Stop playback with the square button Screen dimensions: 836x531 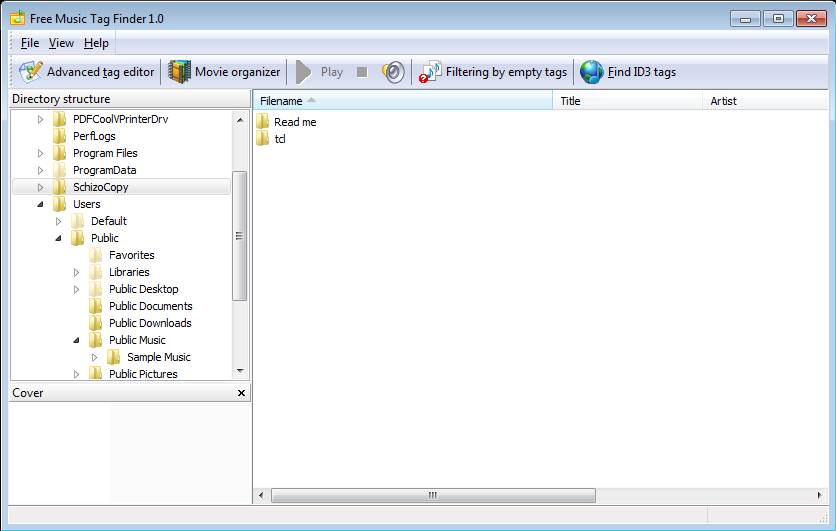pyautogui.click(x=362, y=72)
